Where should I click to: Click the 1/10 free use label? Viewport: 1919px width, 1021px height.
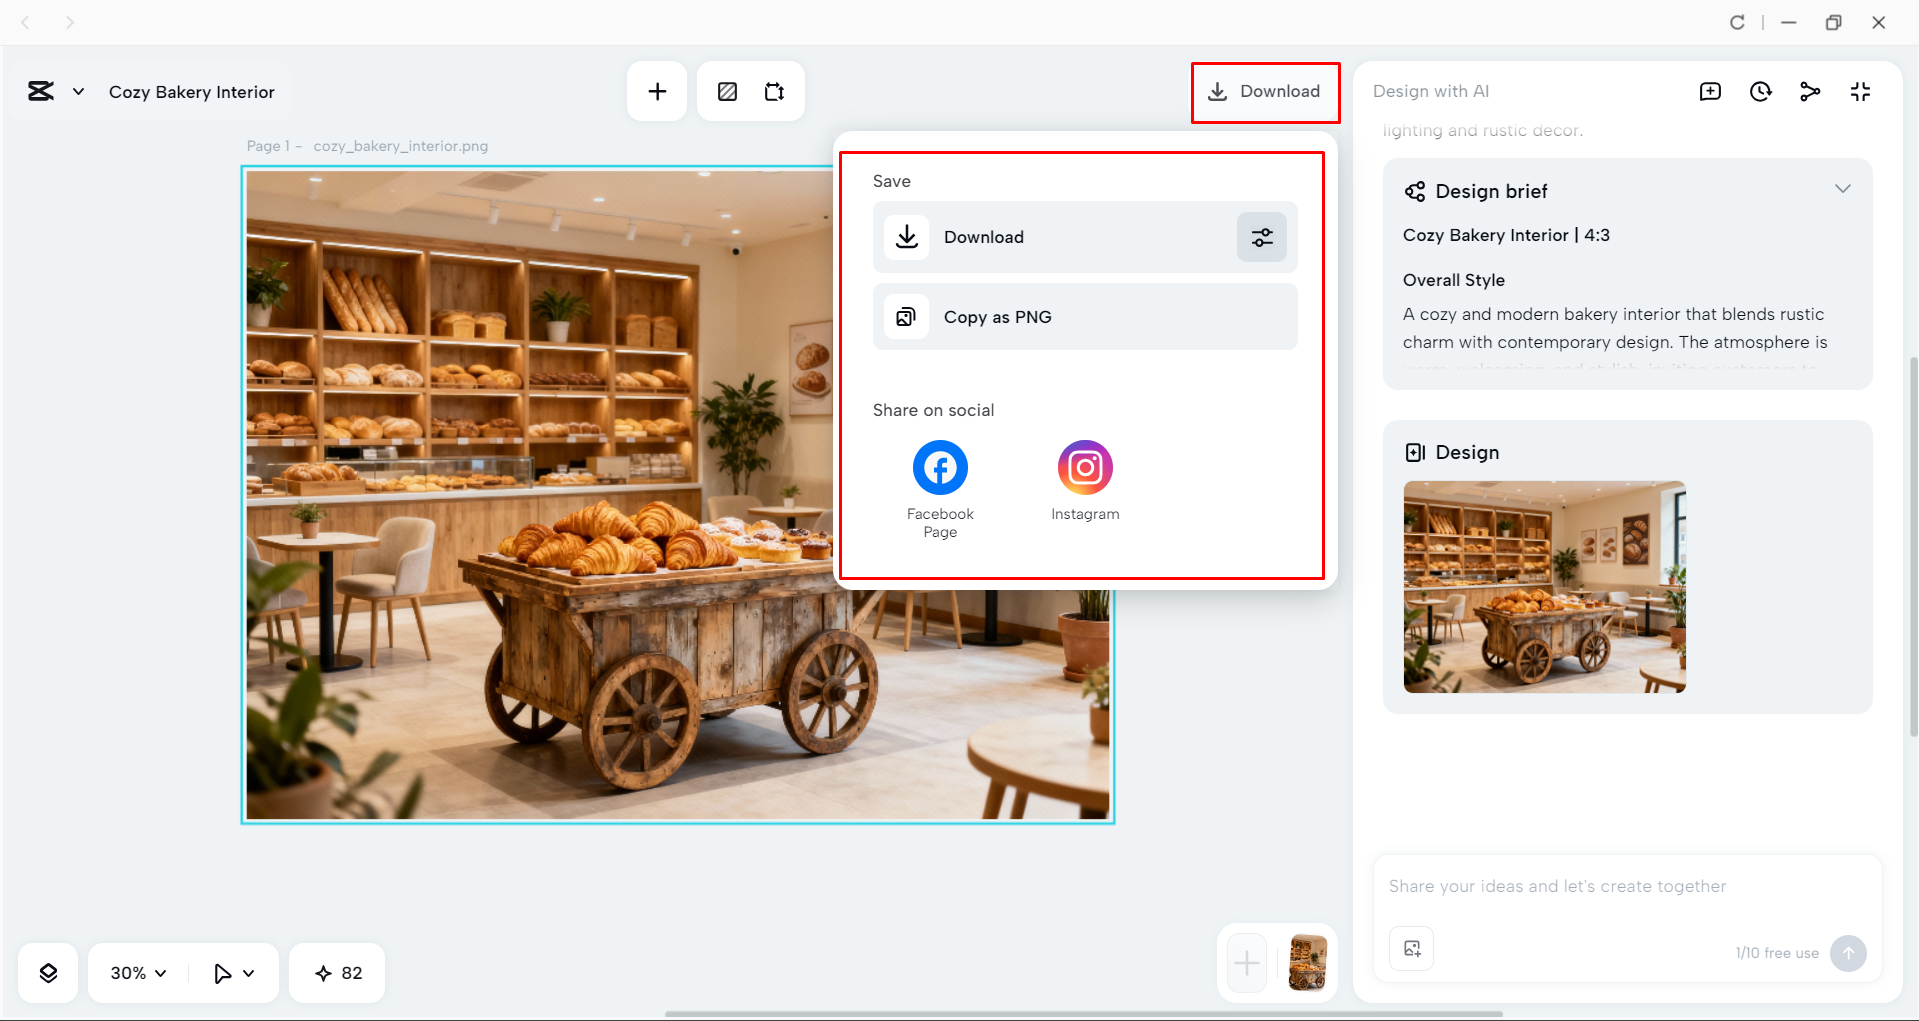(x=1777, y=953)
